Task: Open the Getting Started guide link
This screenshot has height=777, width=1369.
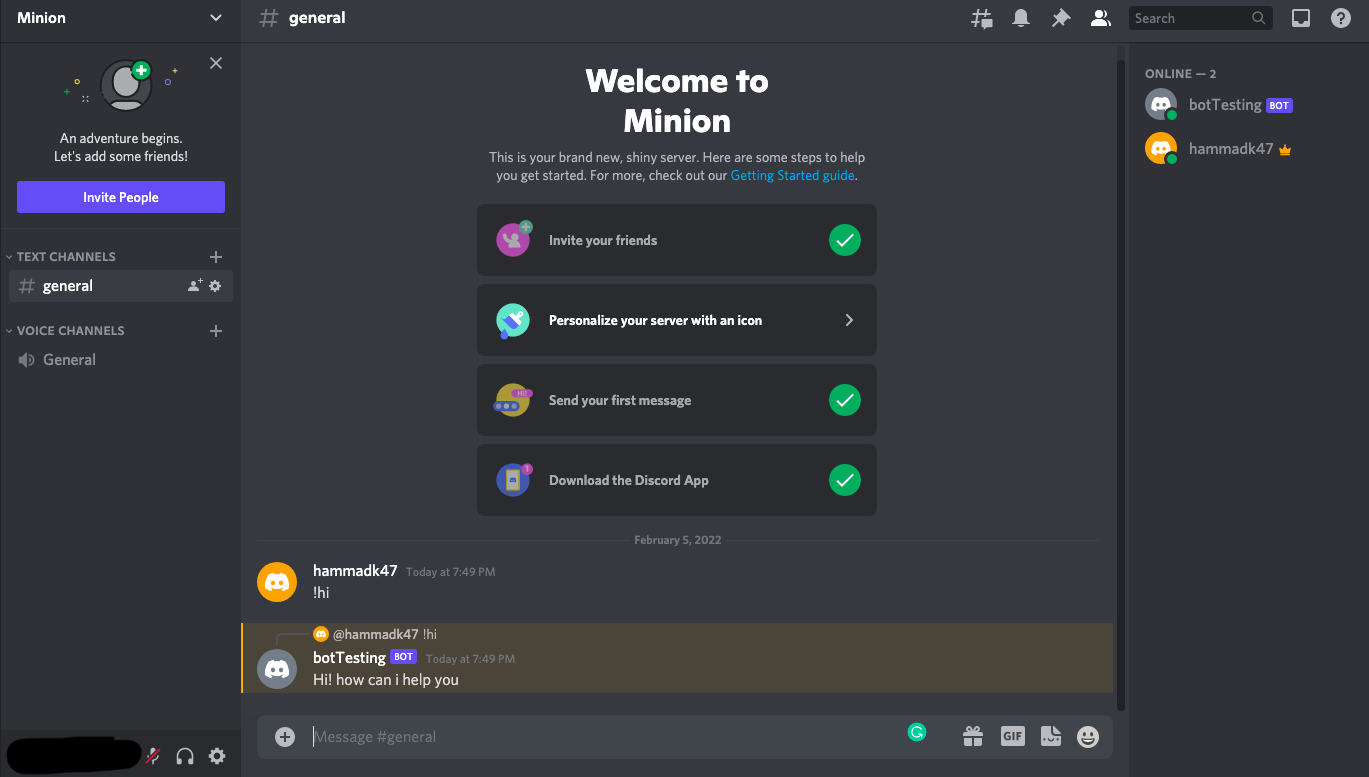Action: tap(792, 175)
